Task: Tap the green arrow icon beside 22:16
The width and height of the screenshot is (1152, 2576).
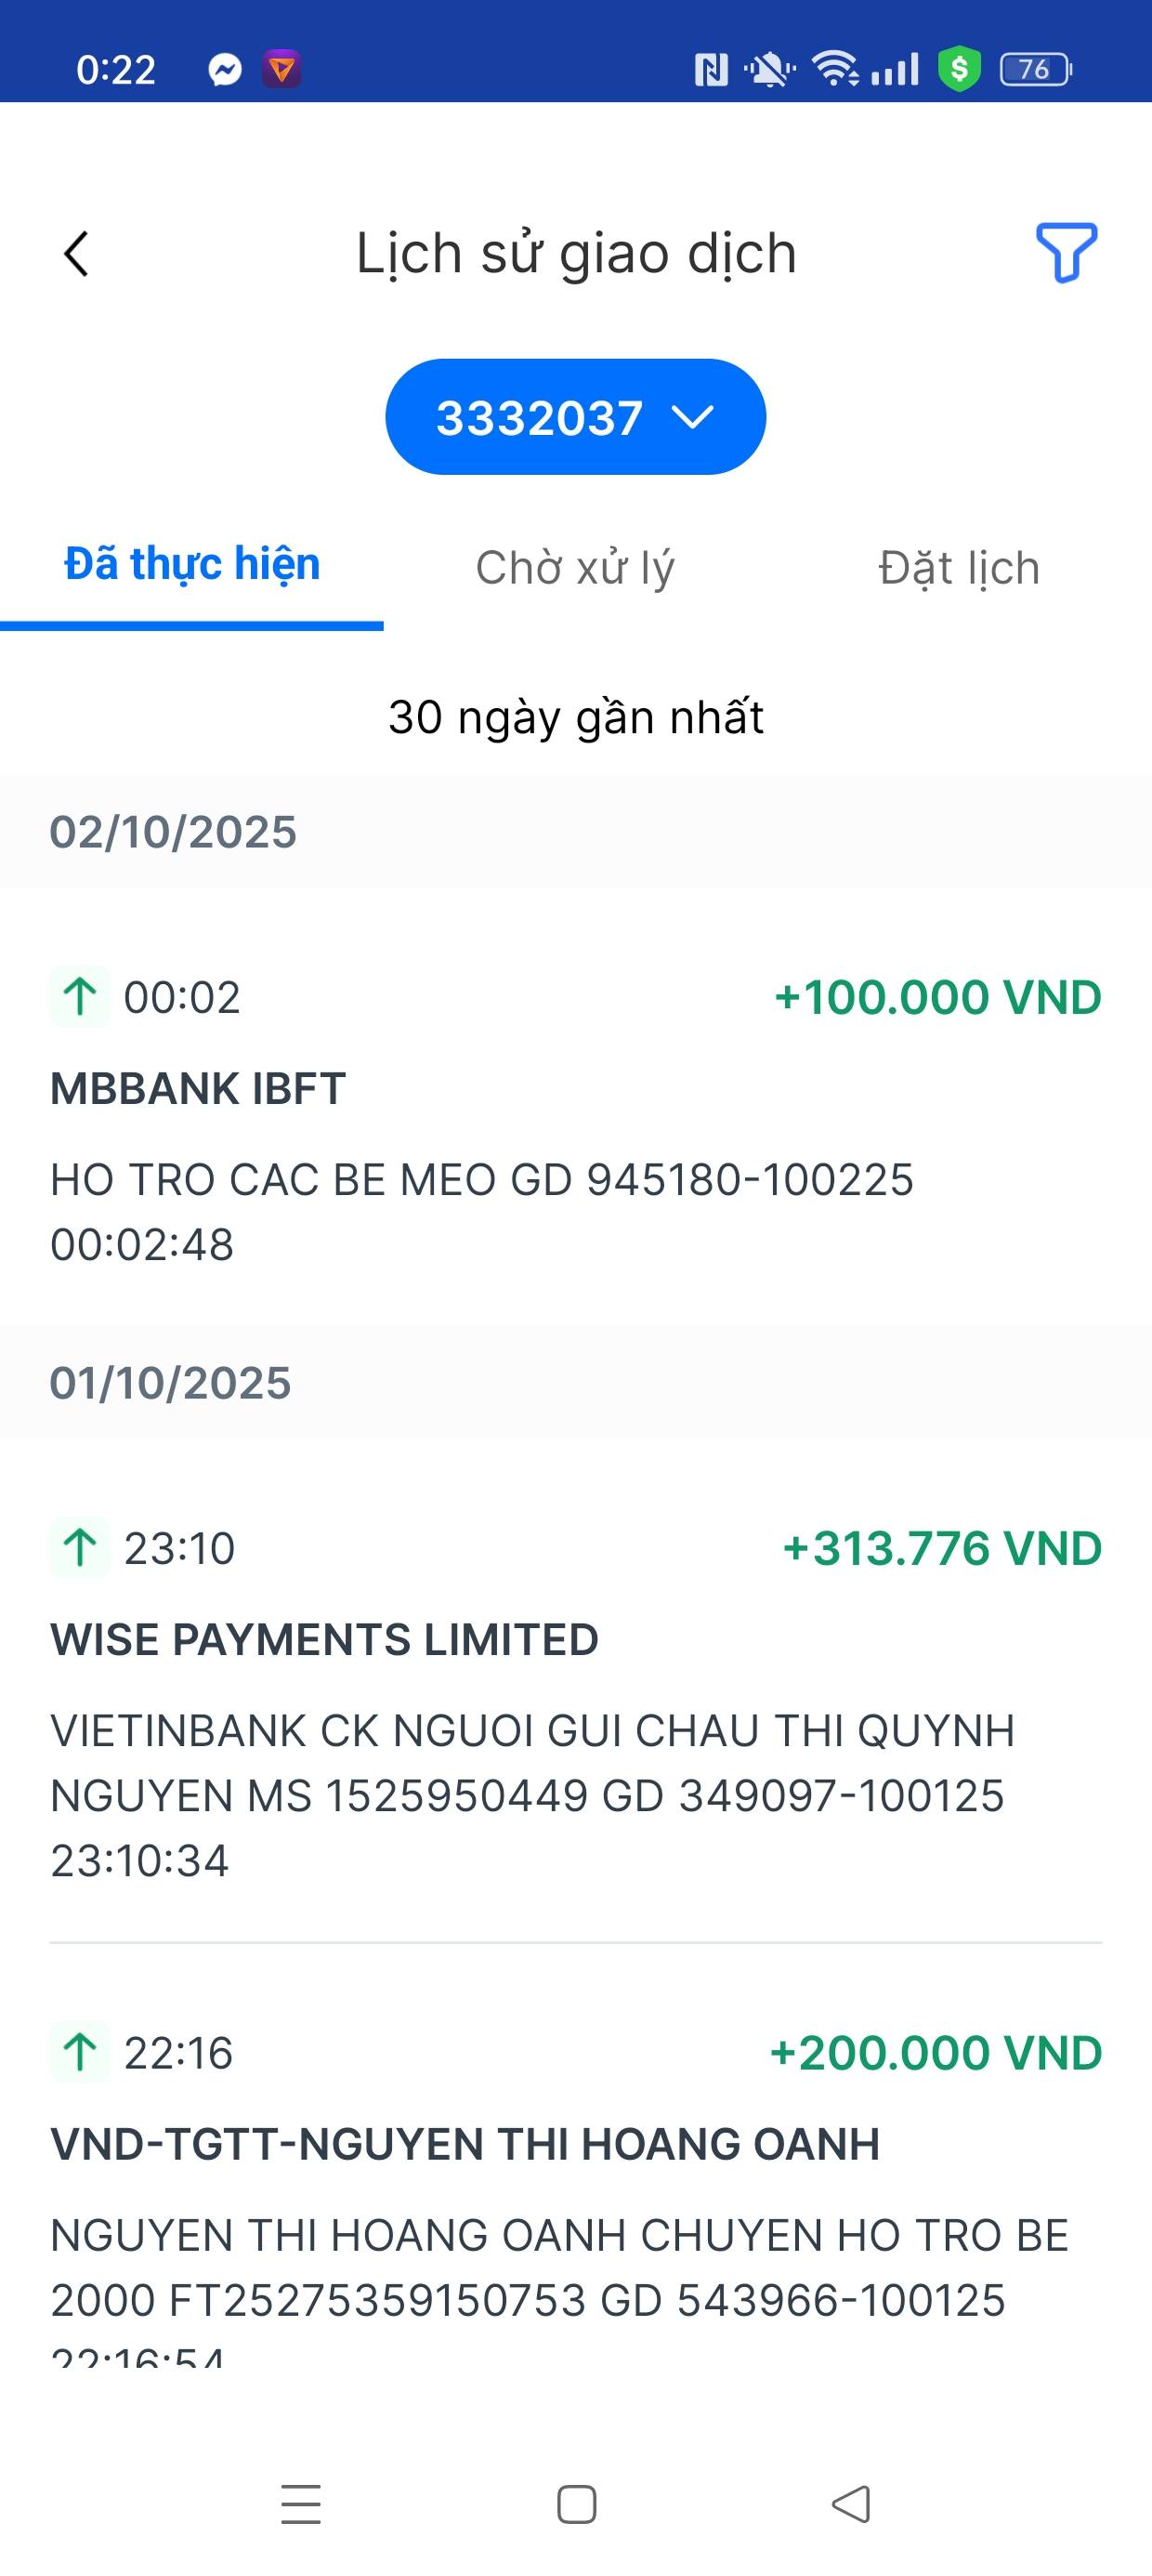Action: (x=80, y=2053)
